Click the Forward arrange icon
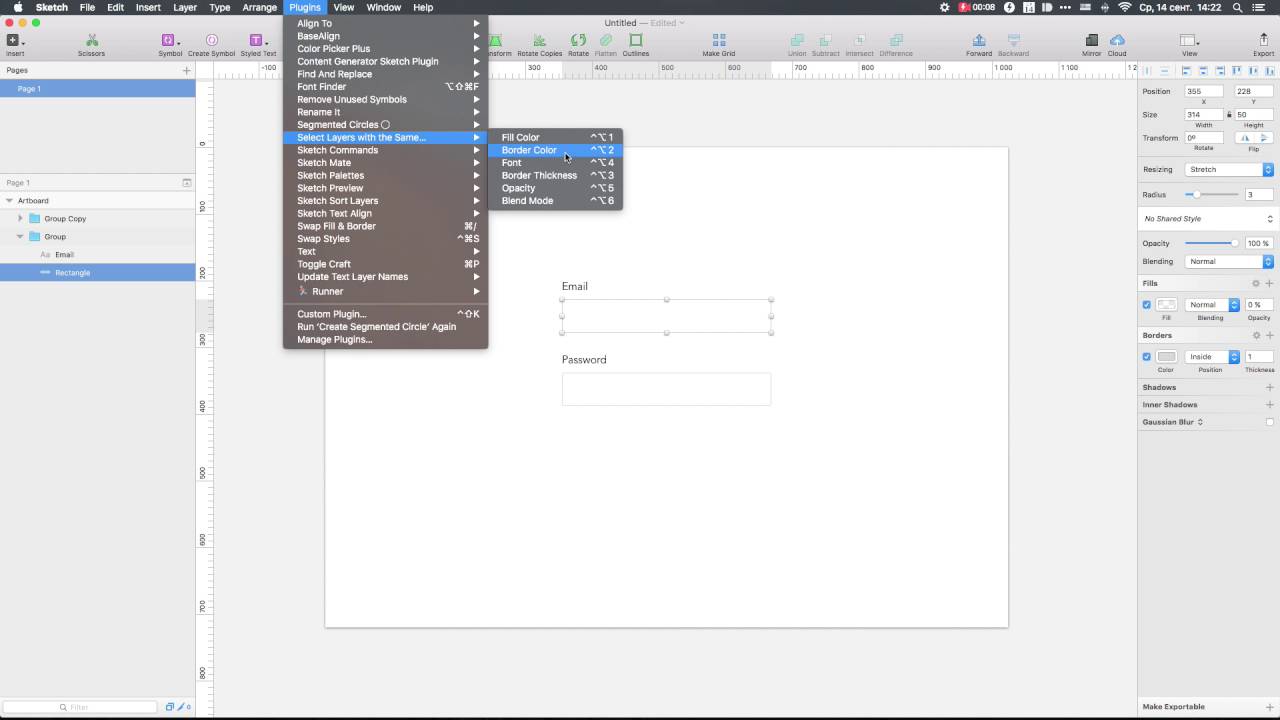 pos(978,41)
